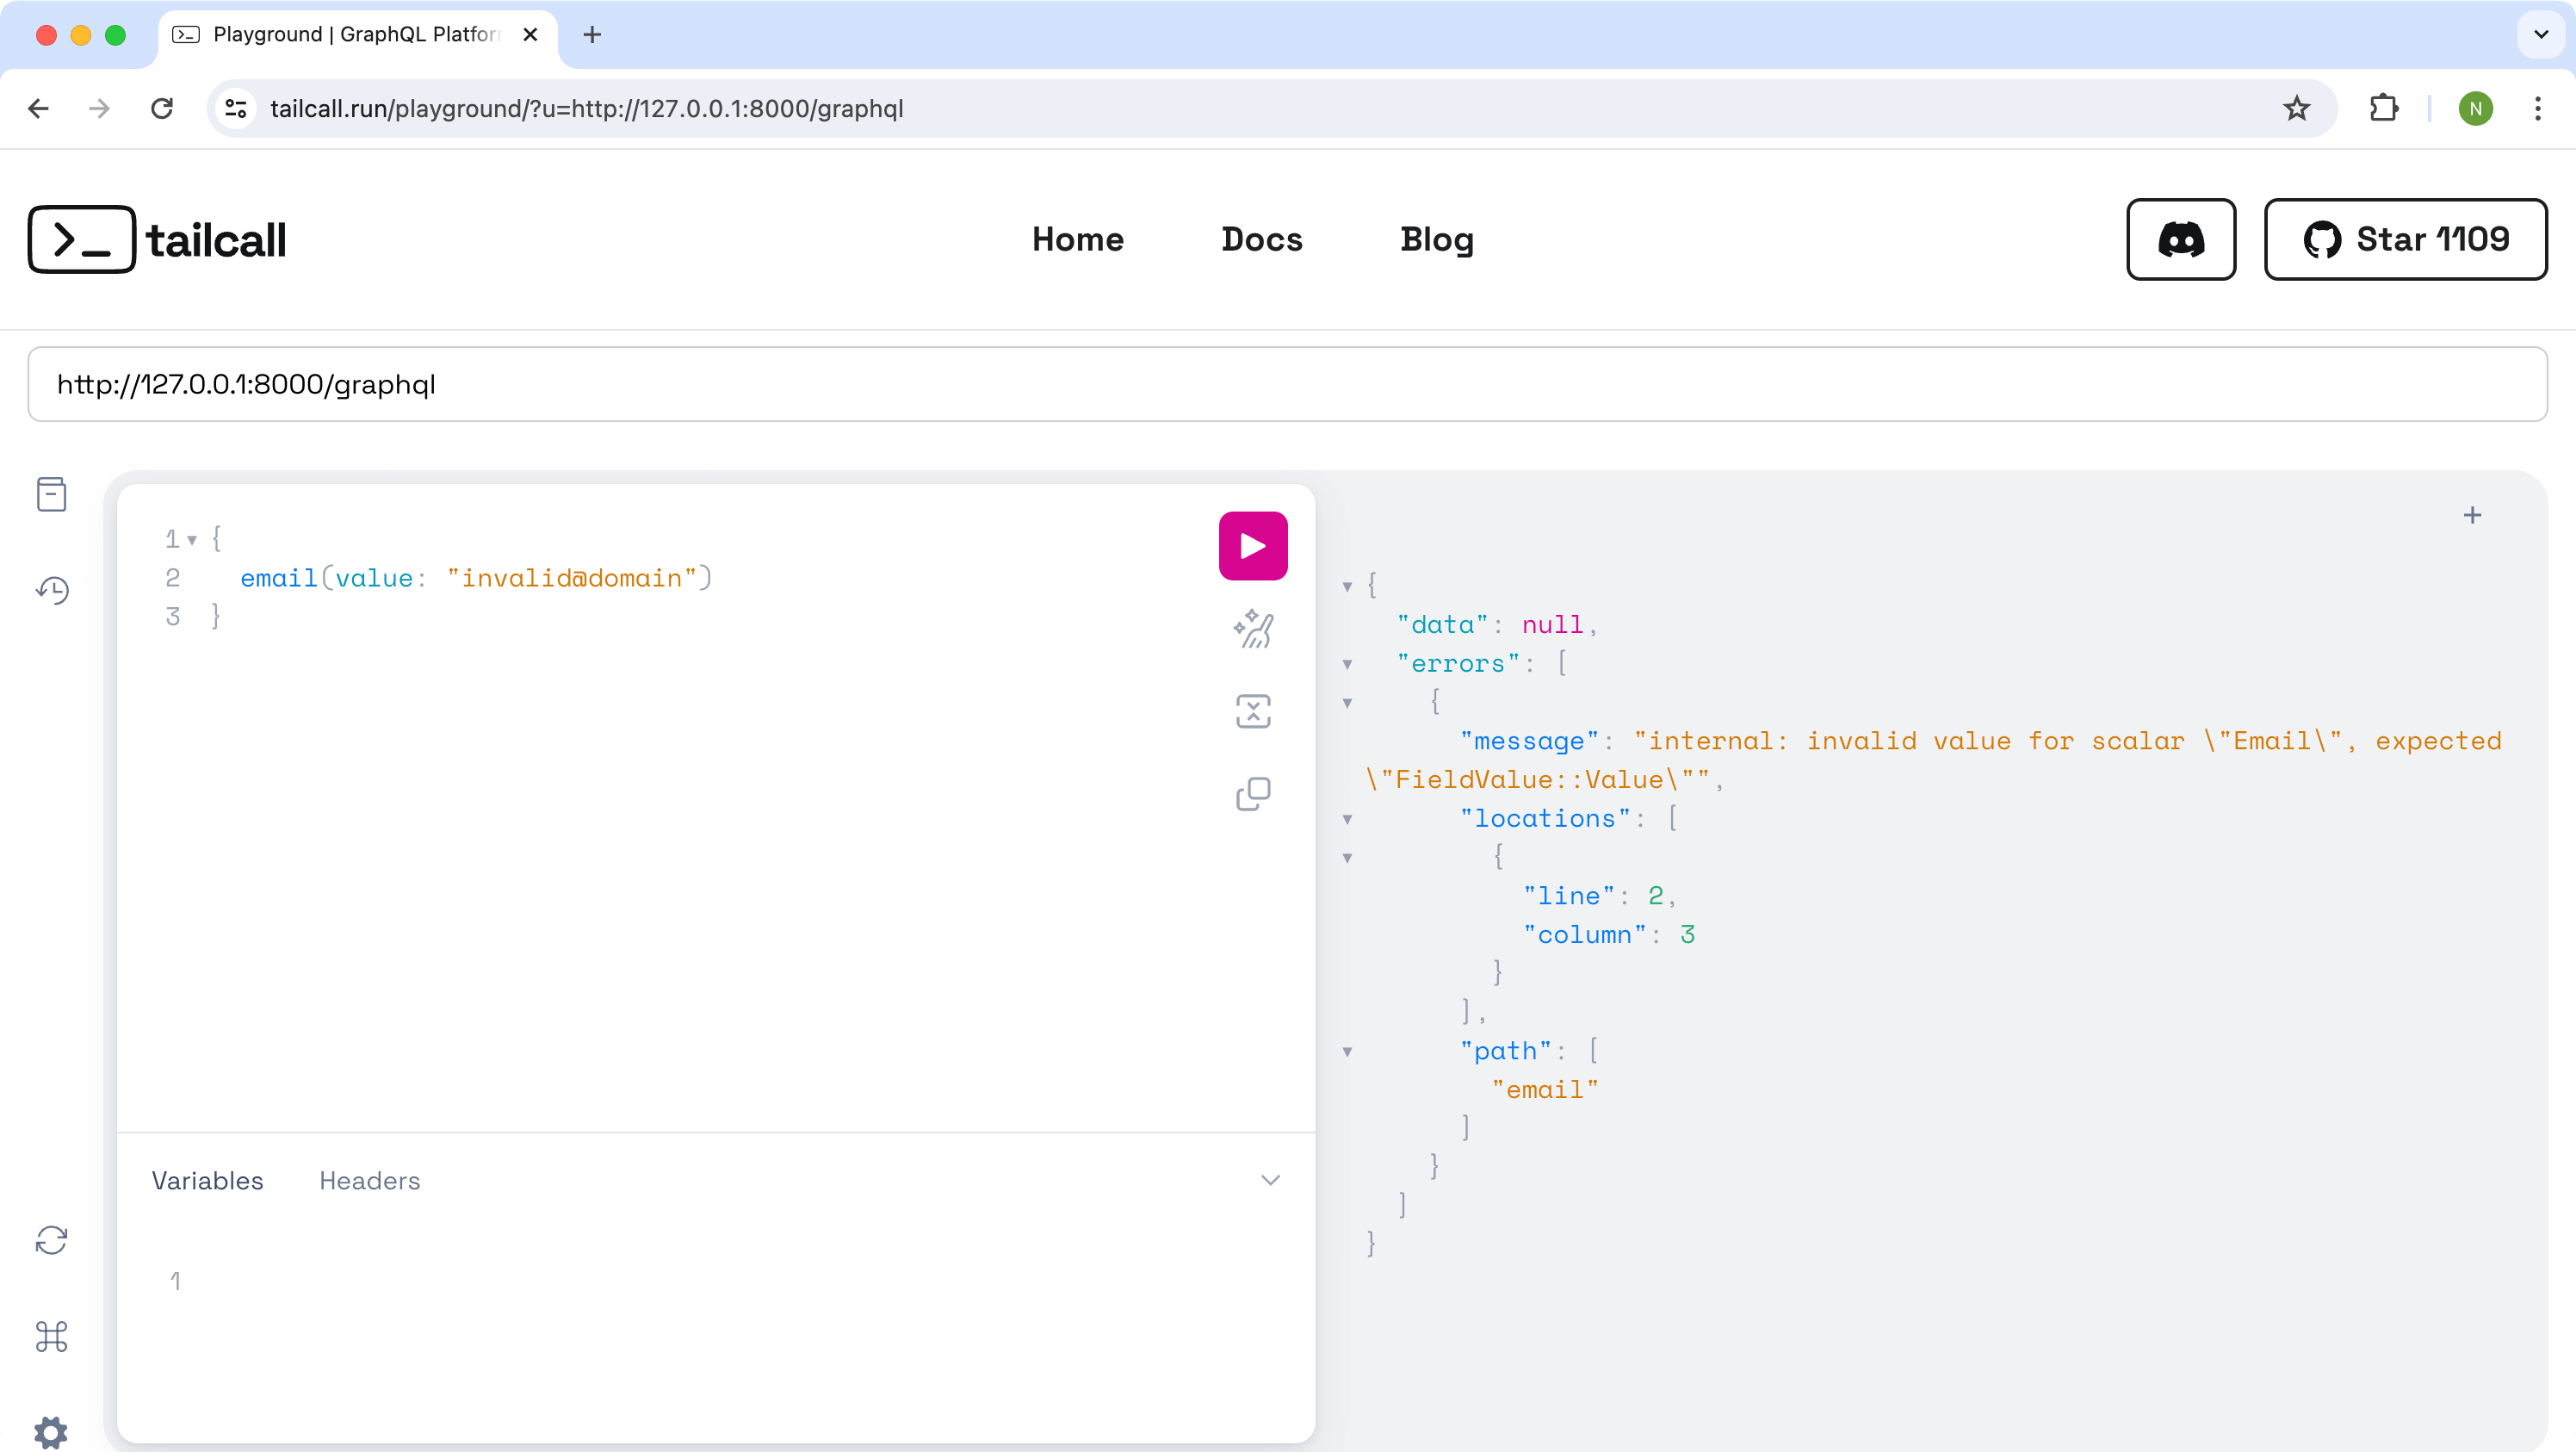Open the documentation explorer sidebar icon
Viewport: 2576px width, 1452px height.
coord(51,494)
